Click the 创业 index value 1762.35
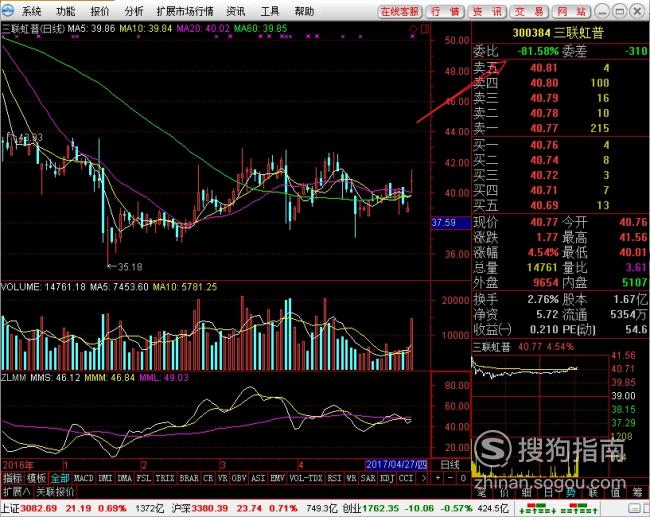Screen dimensions: 650x517 (381, 508)
